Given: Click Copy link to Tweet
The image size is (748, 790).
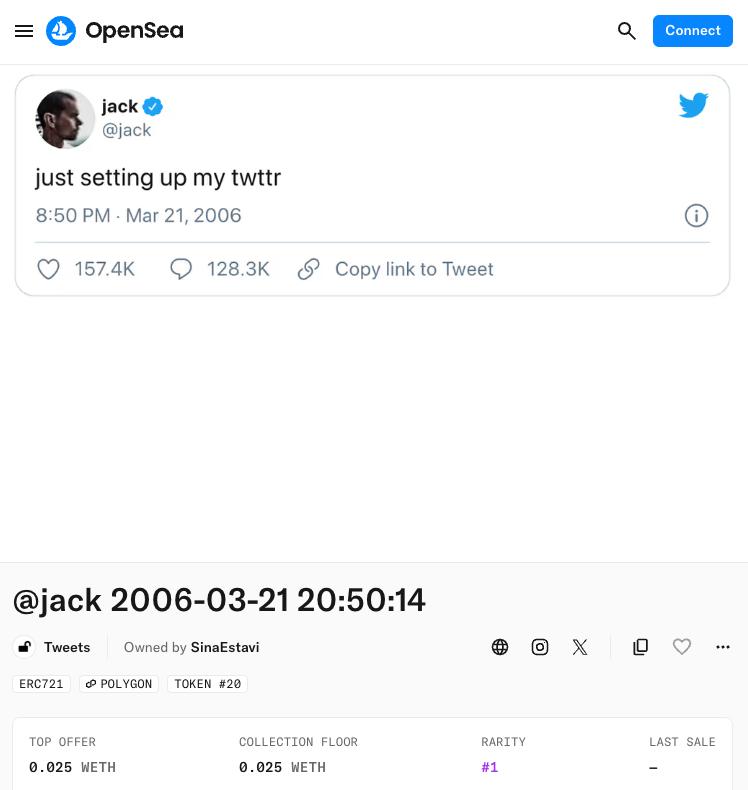Looking at the screenshot, I should pos(413,269).
